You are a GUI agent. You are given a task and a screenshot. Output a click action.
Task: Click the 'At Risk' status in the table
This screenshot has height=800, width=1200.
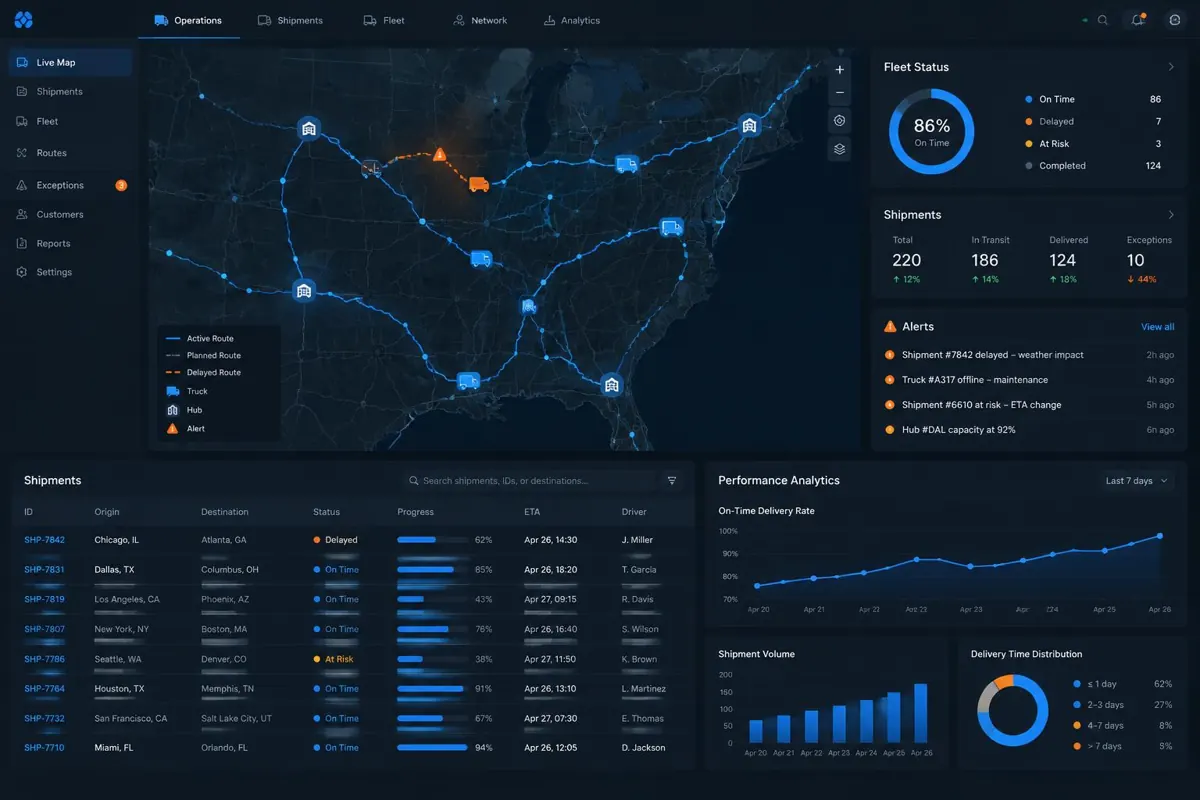point(333,659)
